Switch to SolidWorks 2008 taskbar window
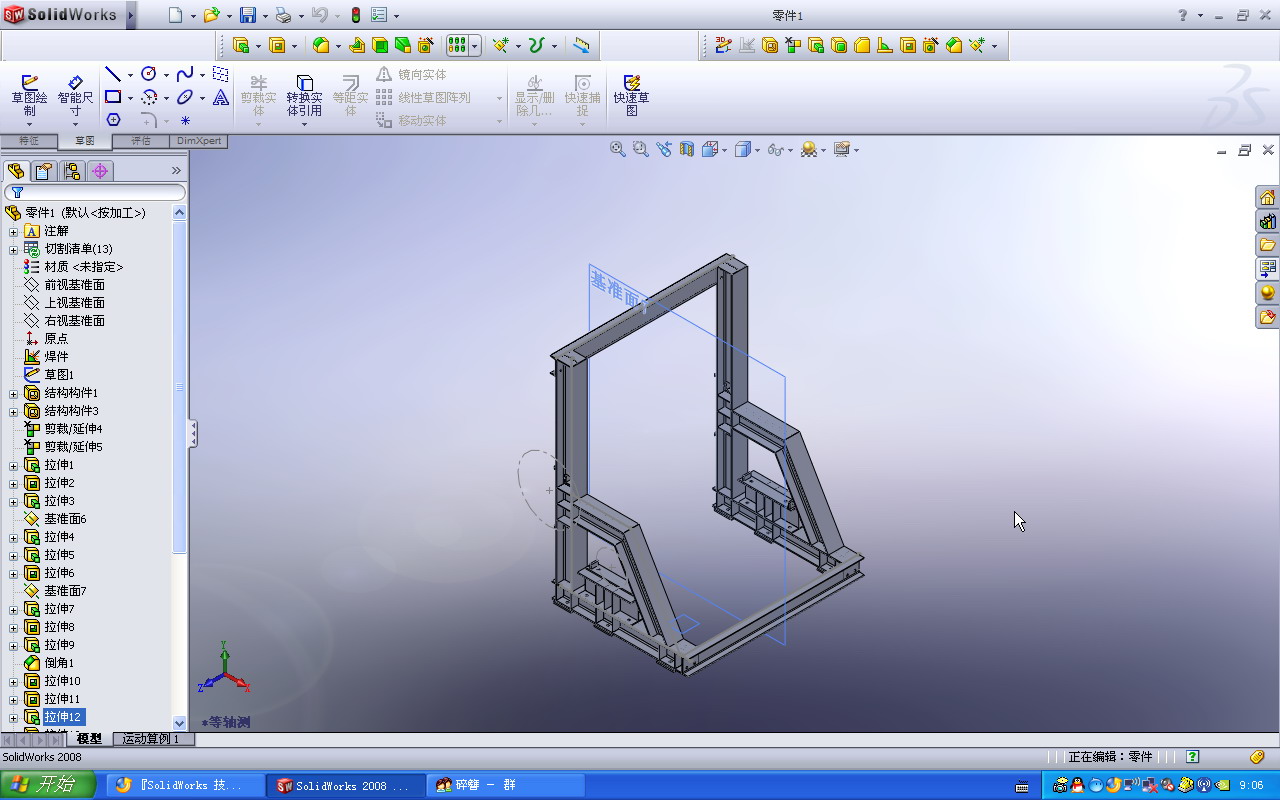 click(345, 785)
